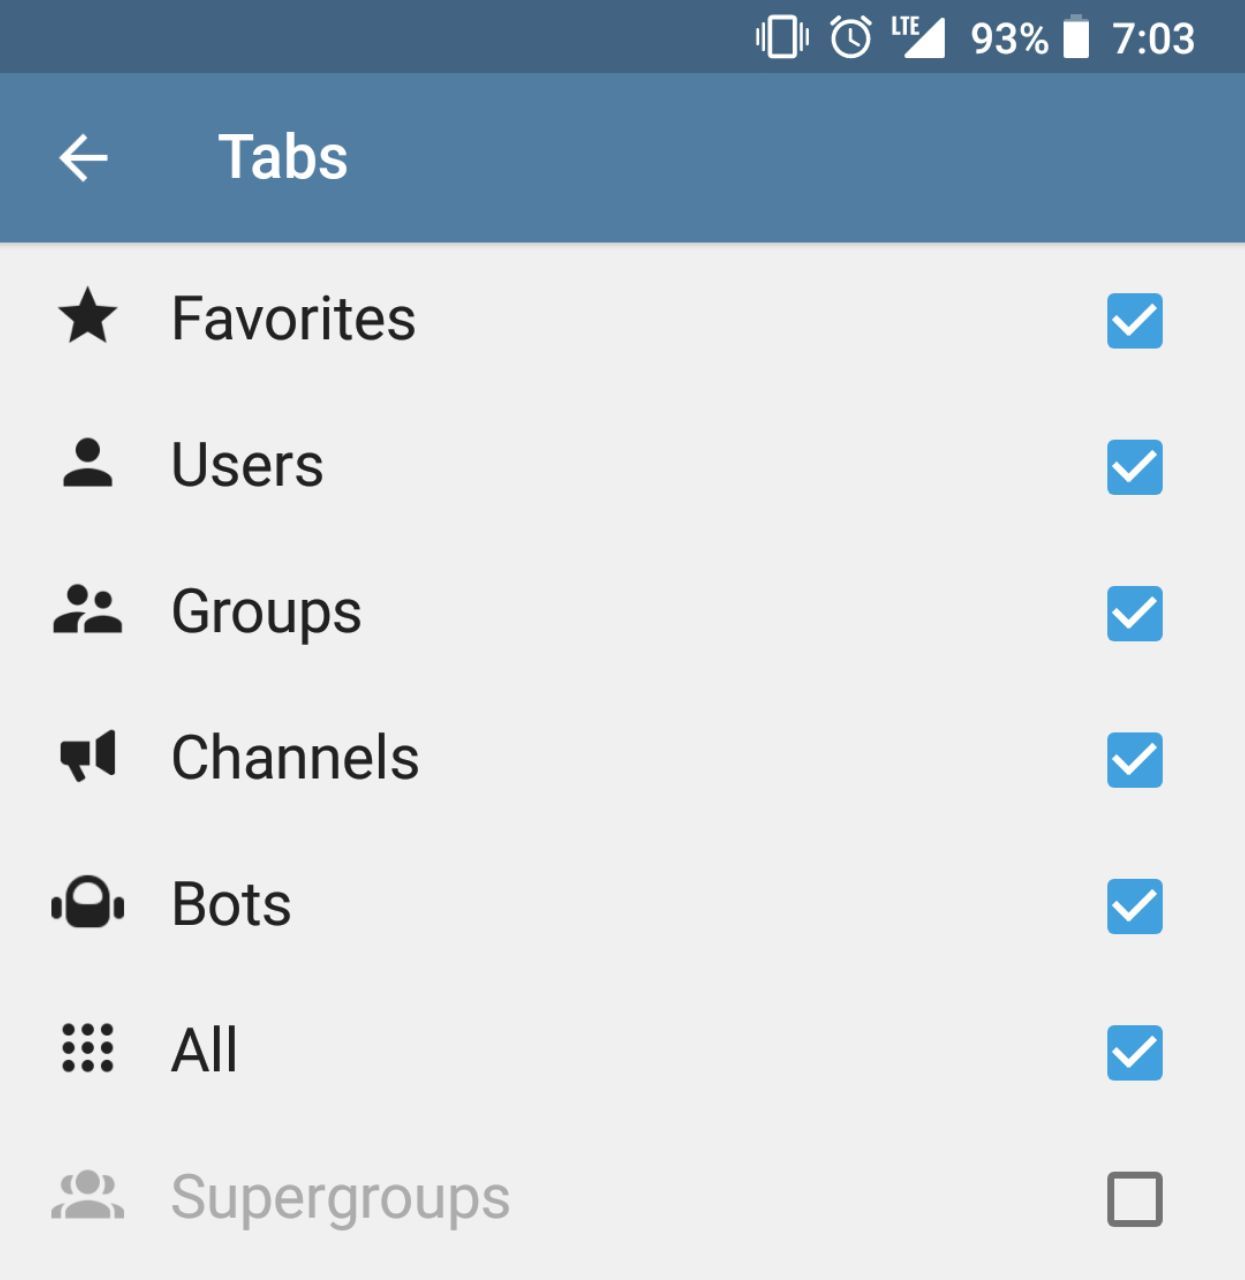1245x1280 pixels.
Task: Tap the Channels megaphone icon
Action: coord(88,757)
